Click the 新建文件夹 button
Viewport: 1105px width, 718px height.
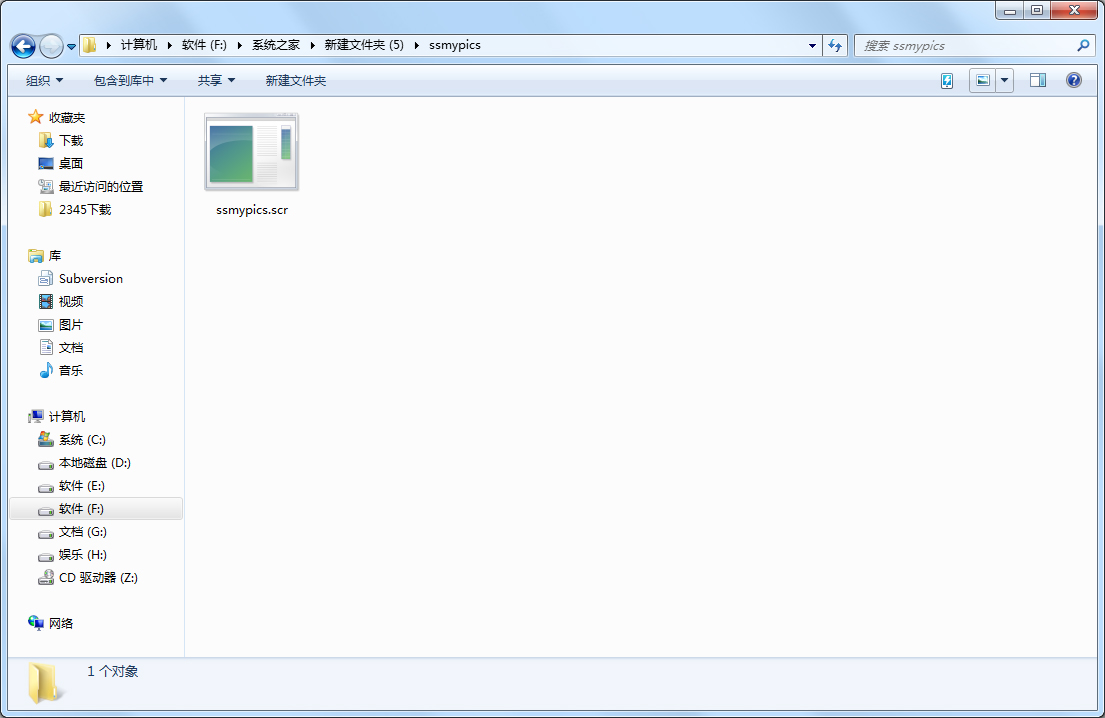pyautogui.click(x=295, y=81)
